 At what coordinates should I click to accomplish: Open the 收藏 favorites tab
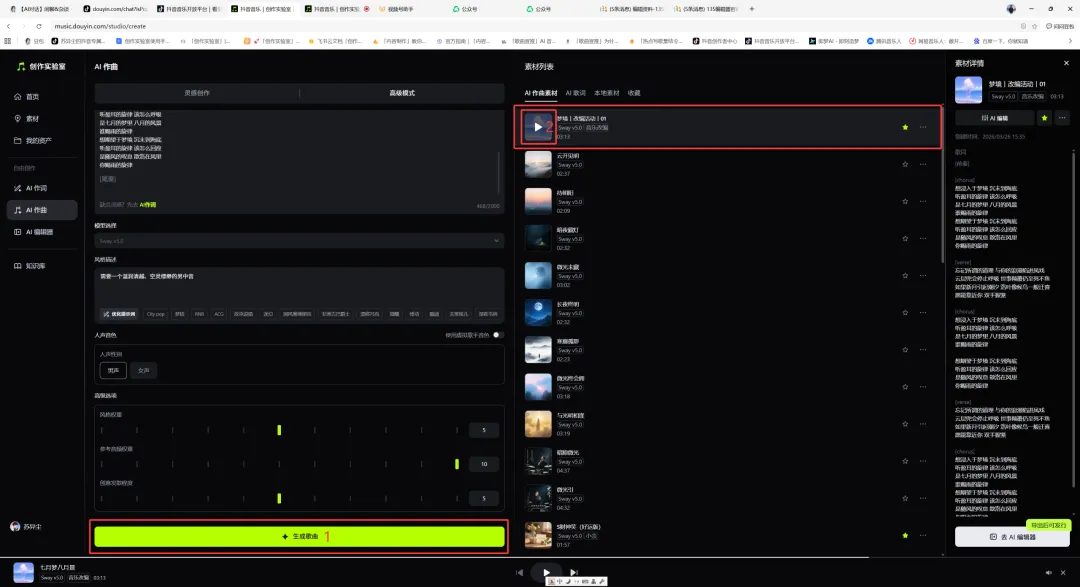coord(634,93)
